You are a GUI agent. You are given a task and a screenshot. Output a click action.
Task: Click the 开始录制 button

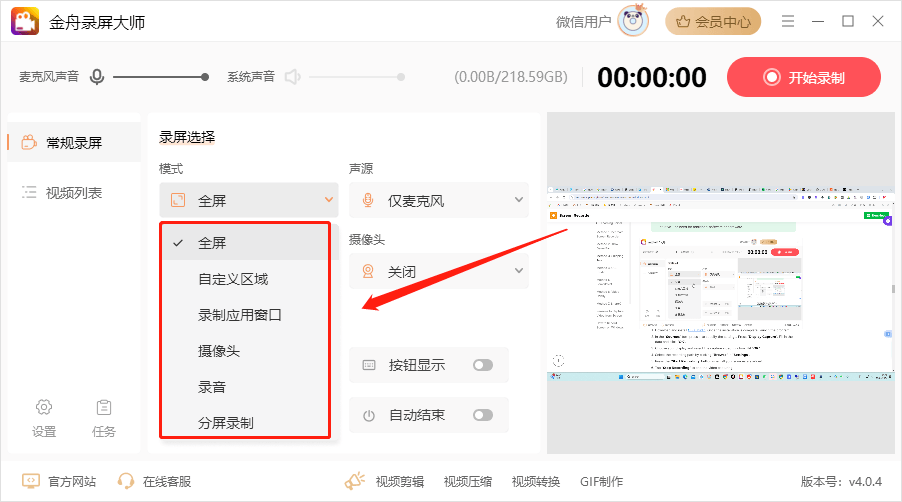(x=804, y=77)
